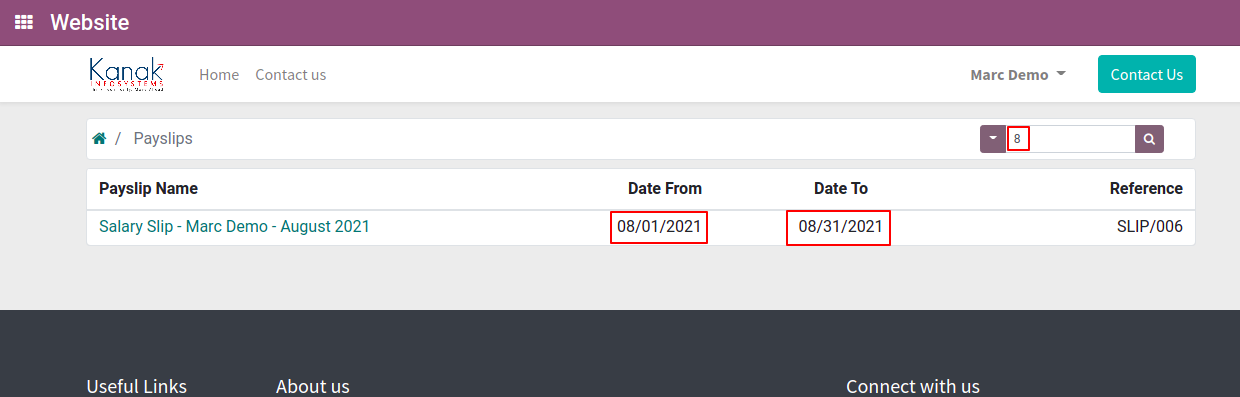Open the Marc Demo user dropdown
The width and height of the screenshot is (1240, 397).
tap(1018, 75)
